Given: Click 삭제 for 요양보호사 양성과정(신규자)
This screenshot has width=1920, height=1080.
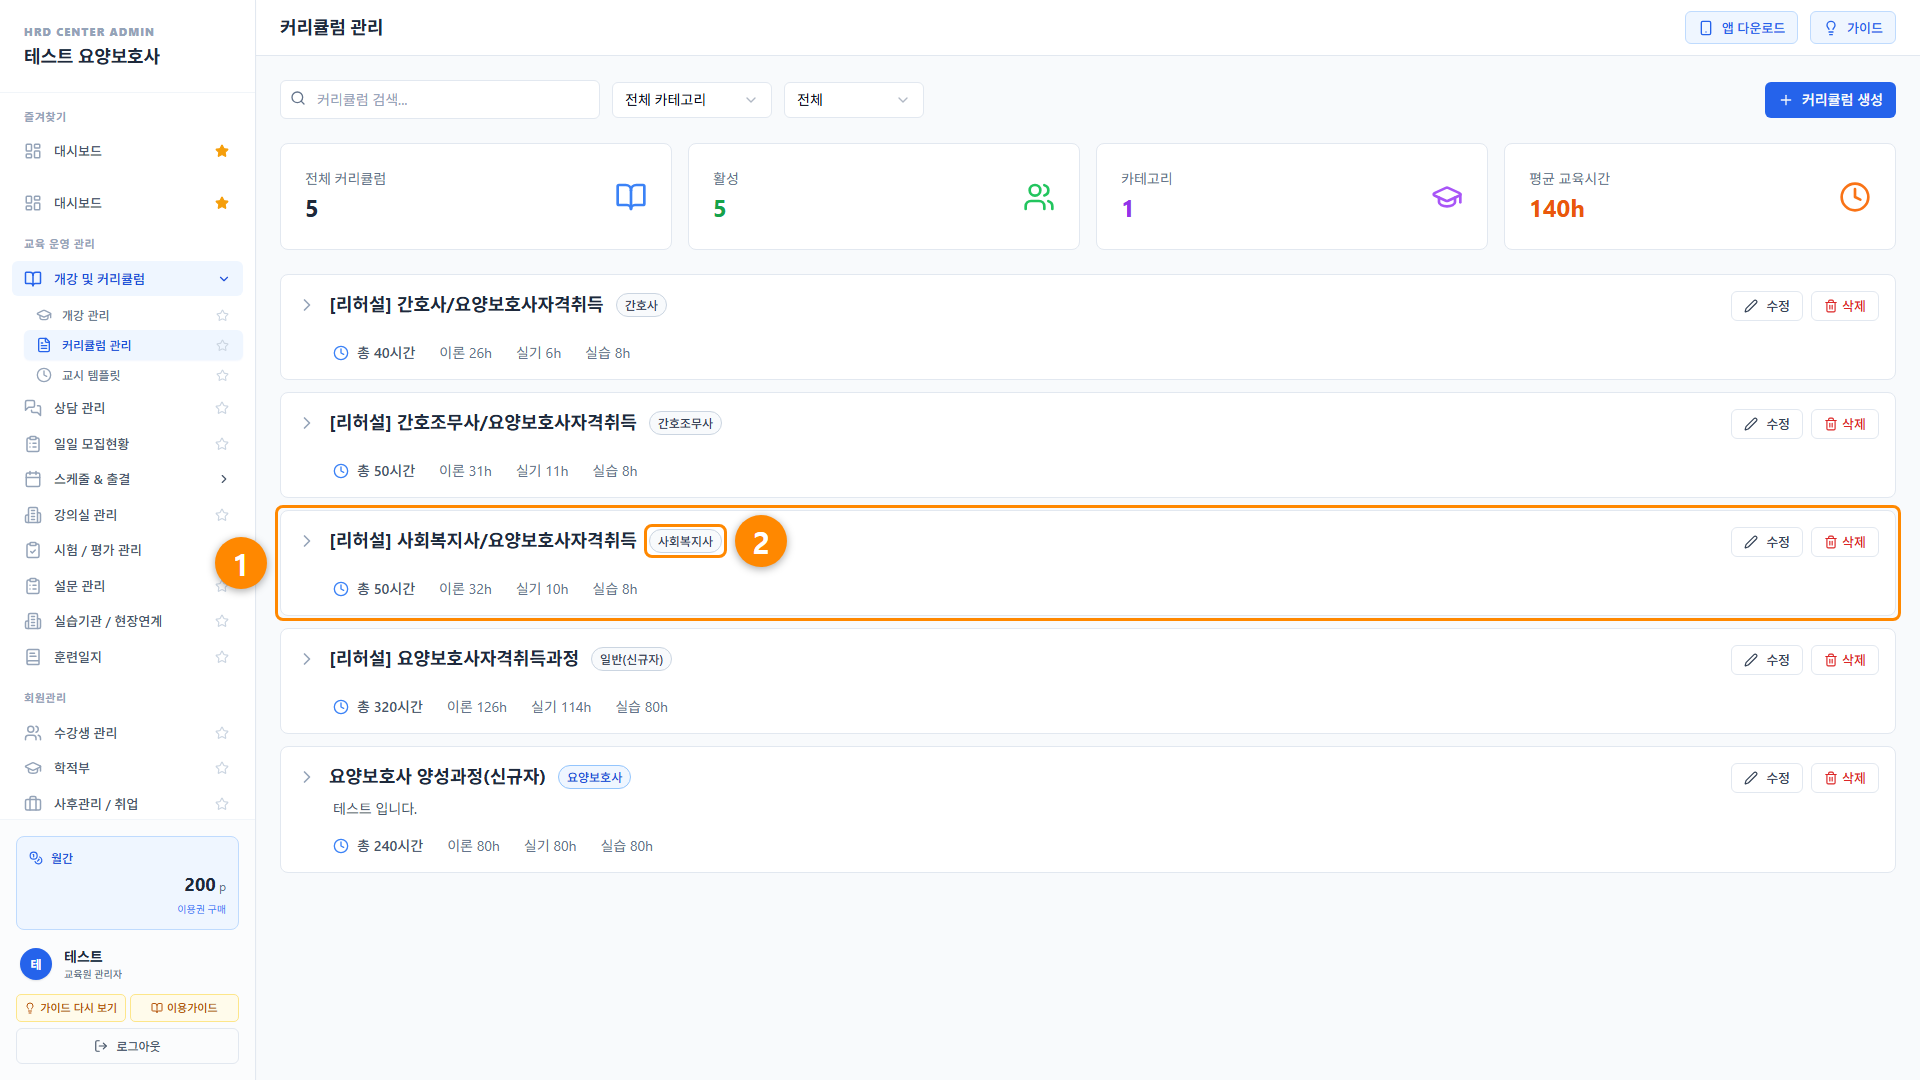Looking at the screenshot, I should click(1845, 778).
